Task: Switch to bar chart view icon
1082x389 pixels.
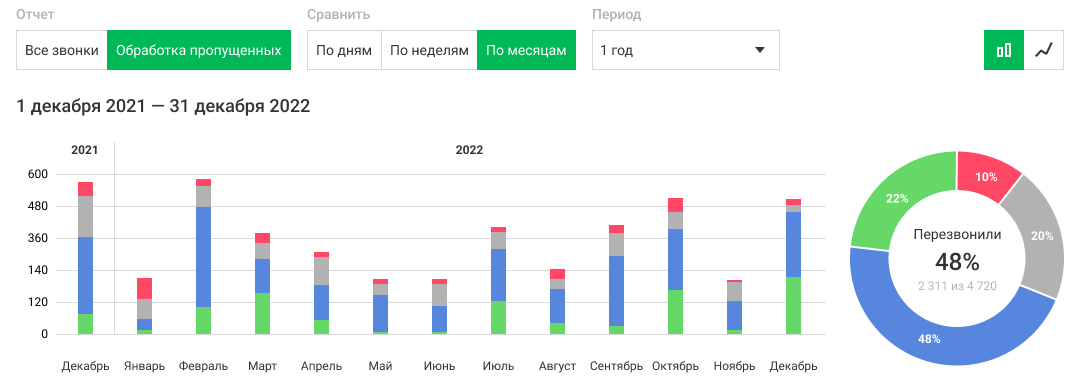Action: click(x=1004, y=50)
